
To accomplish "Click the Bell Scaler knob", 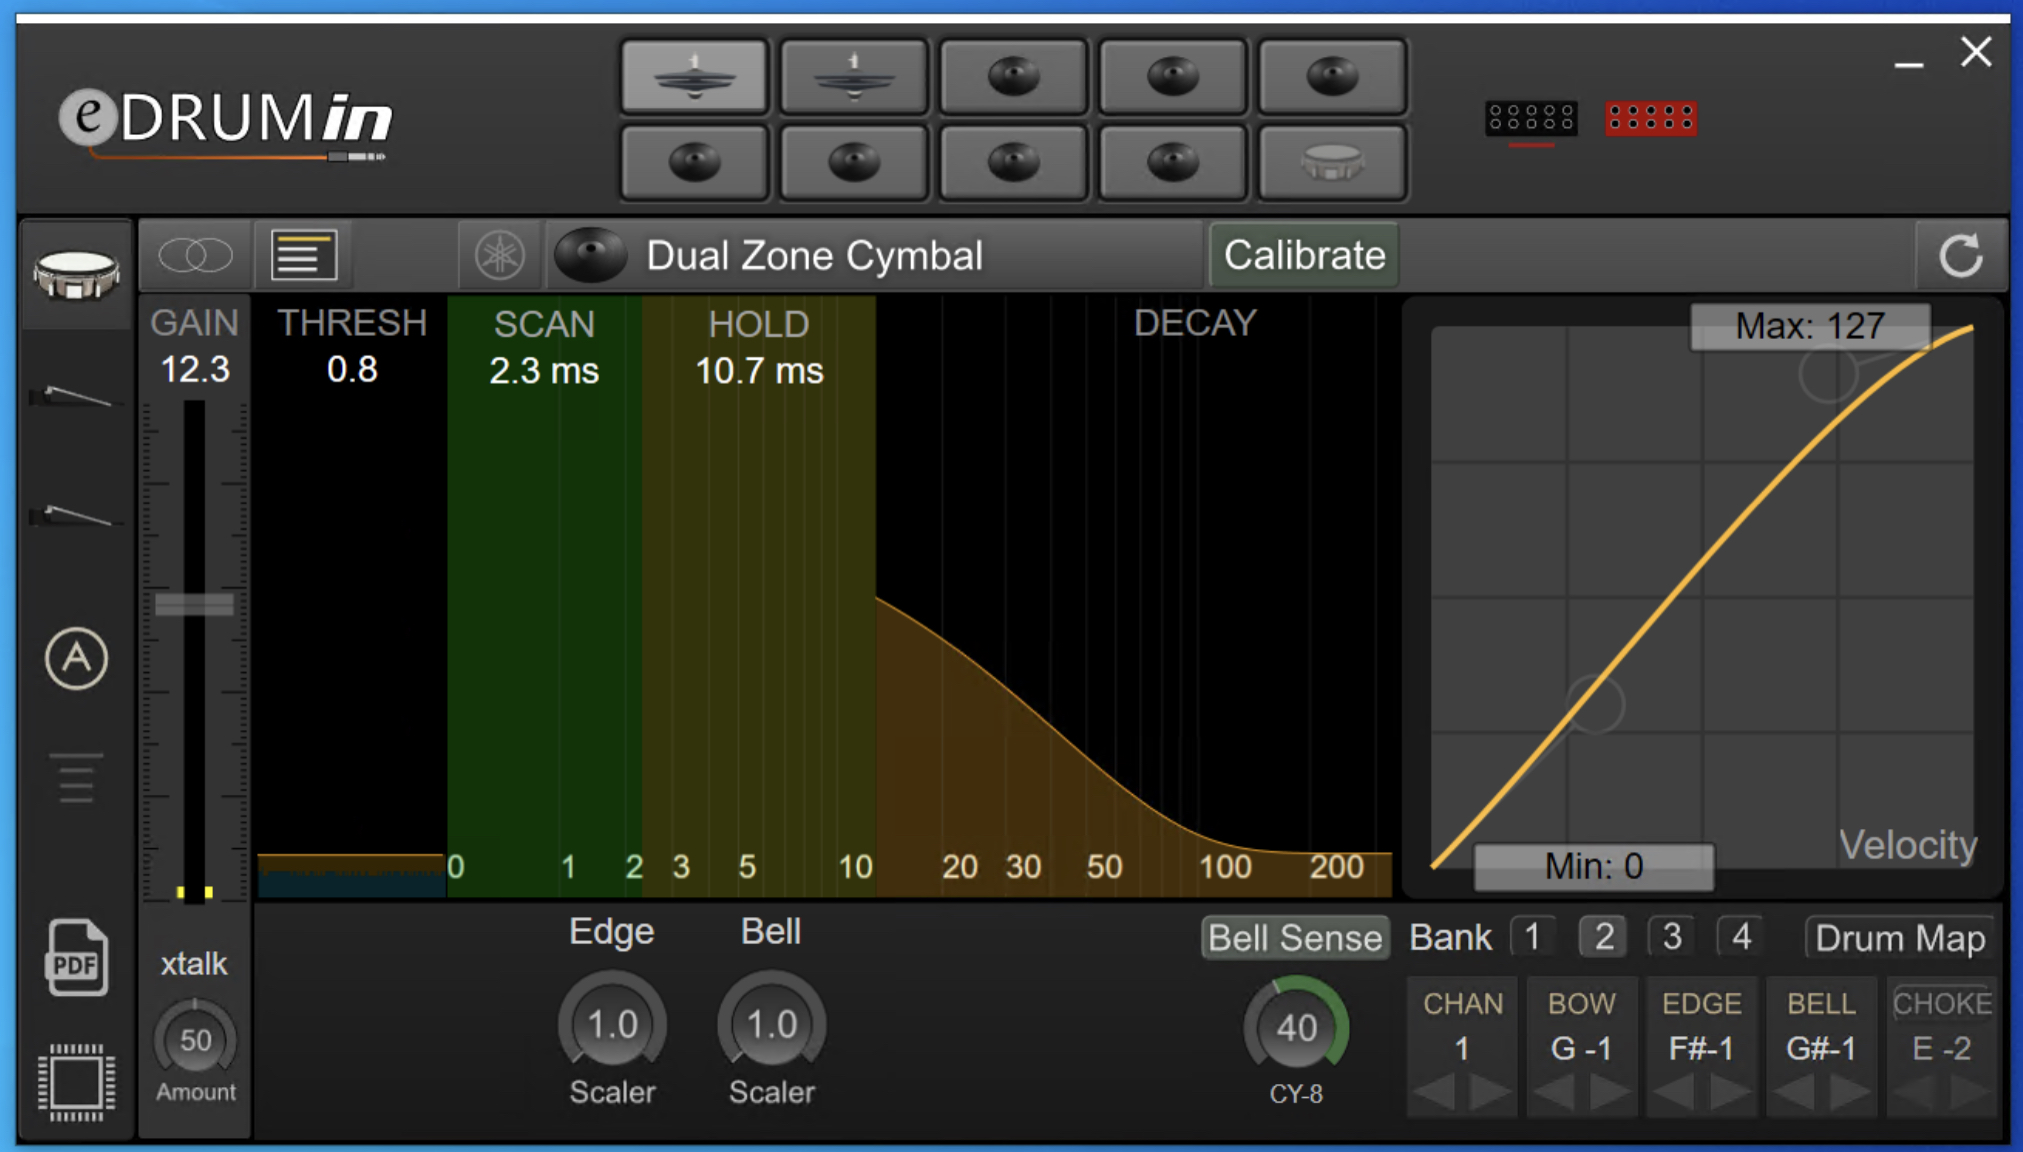I will (771, 1024).
